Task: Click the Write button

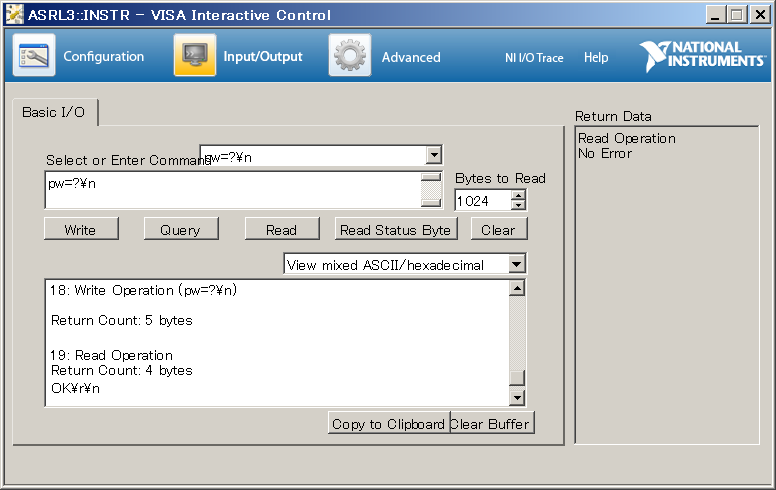Action: point(81,229)
